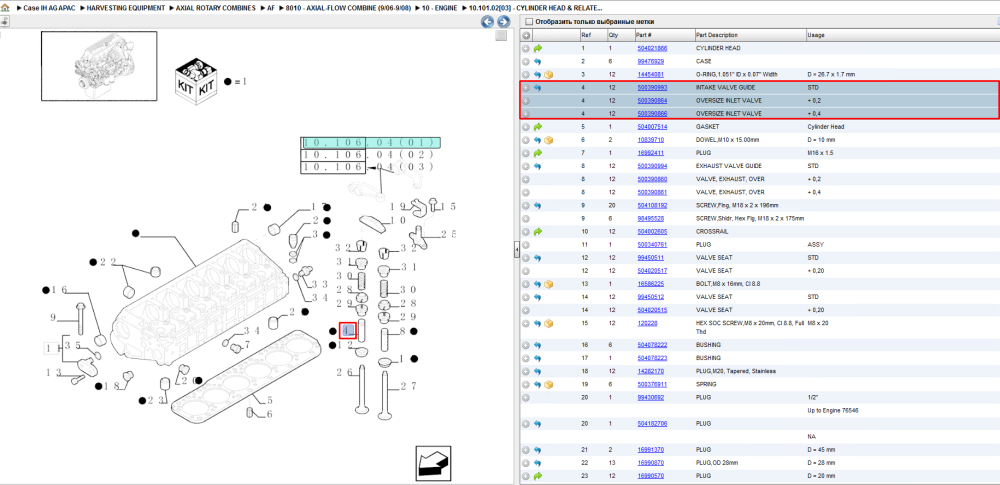This screenshot has height=485, width=1000.
Task: Sort by the Qty column header
Action: [614, 35]
